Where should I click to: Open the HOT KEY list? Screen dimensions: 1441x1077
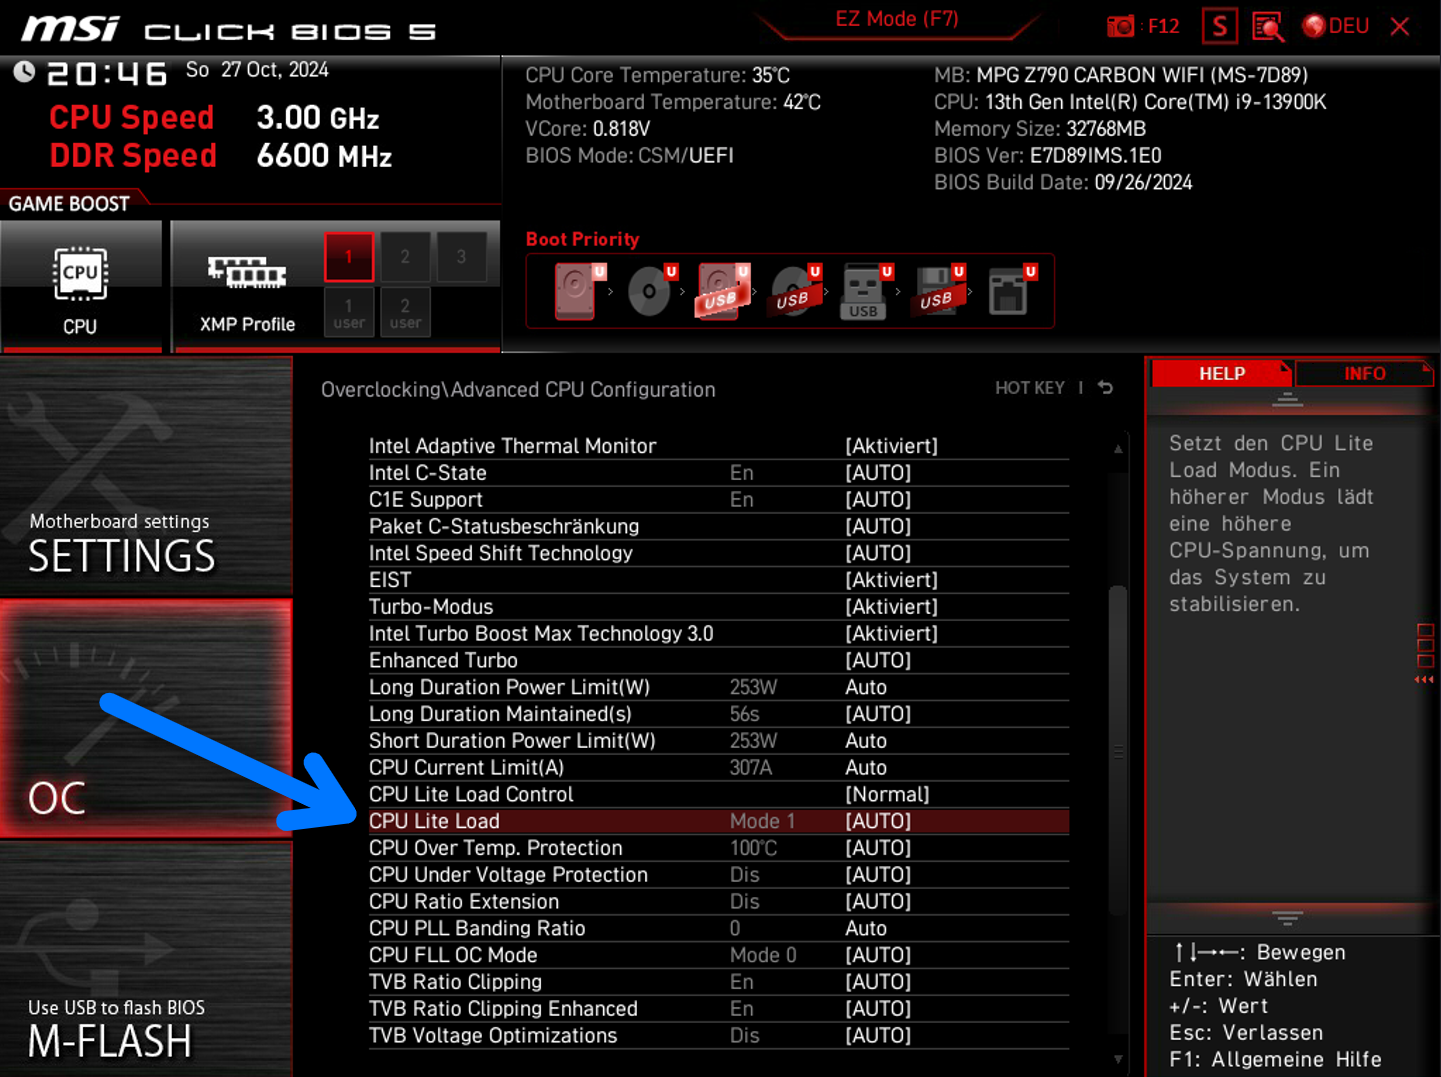(1029, 388)
